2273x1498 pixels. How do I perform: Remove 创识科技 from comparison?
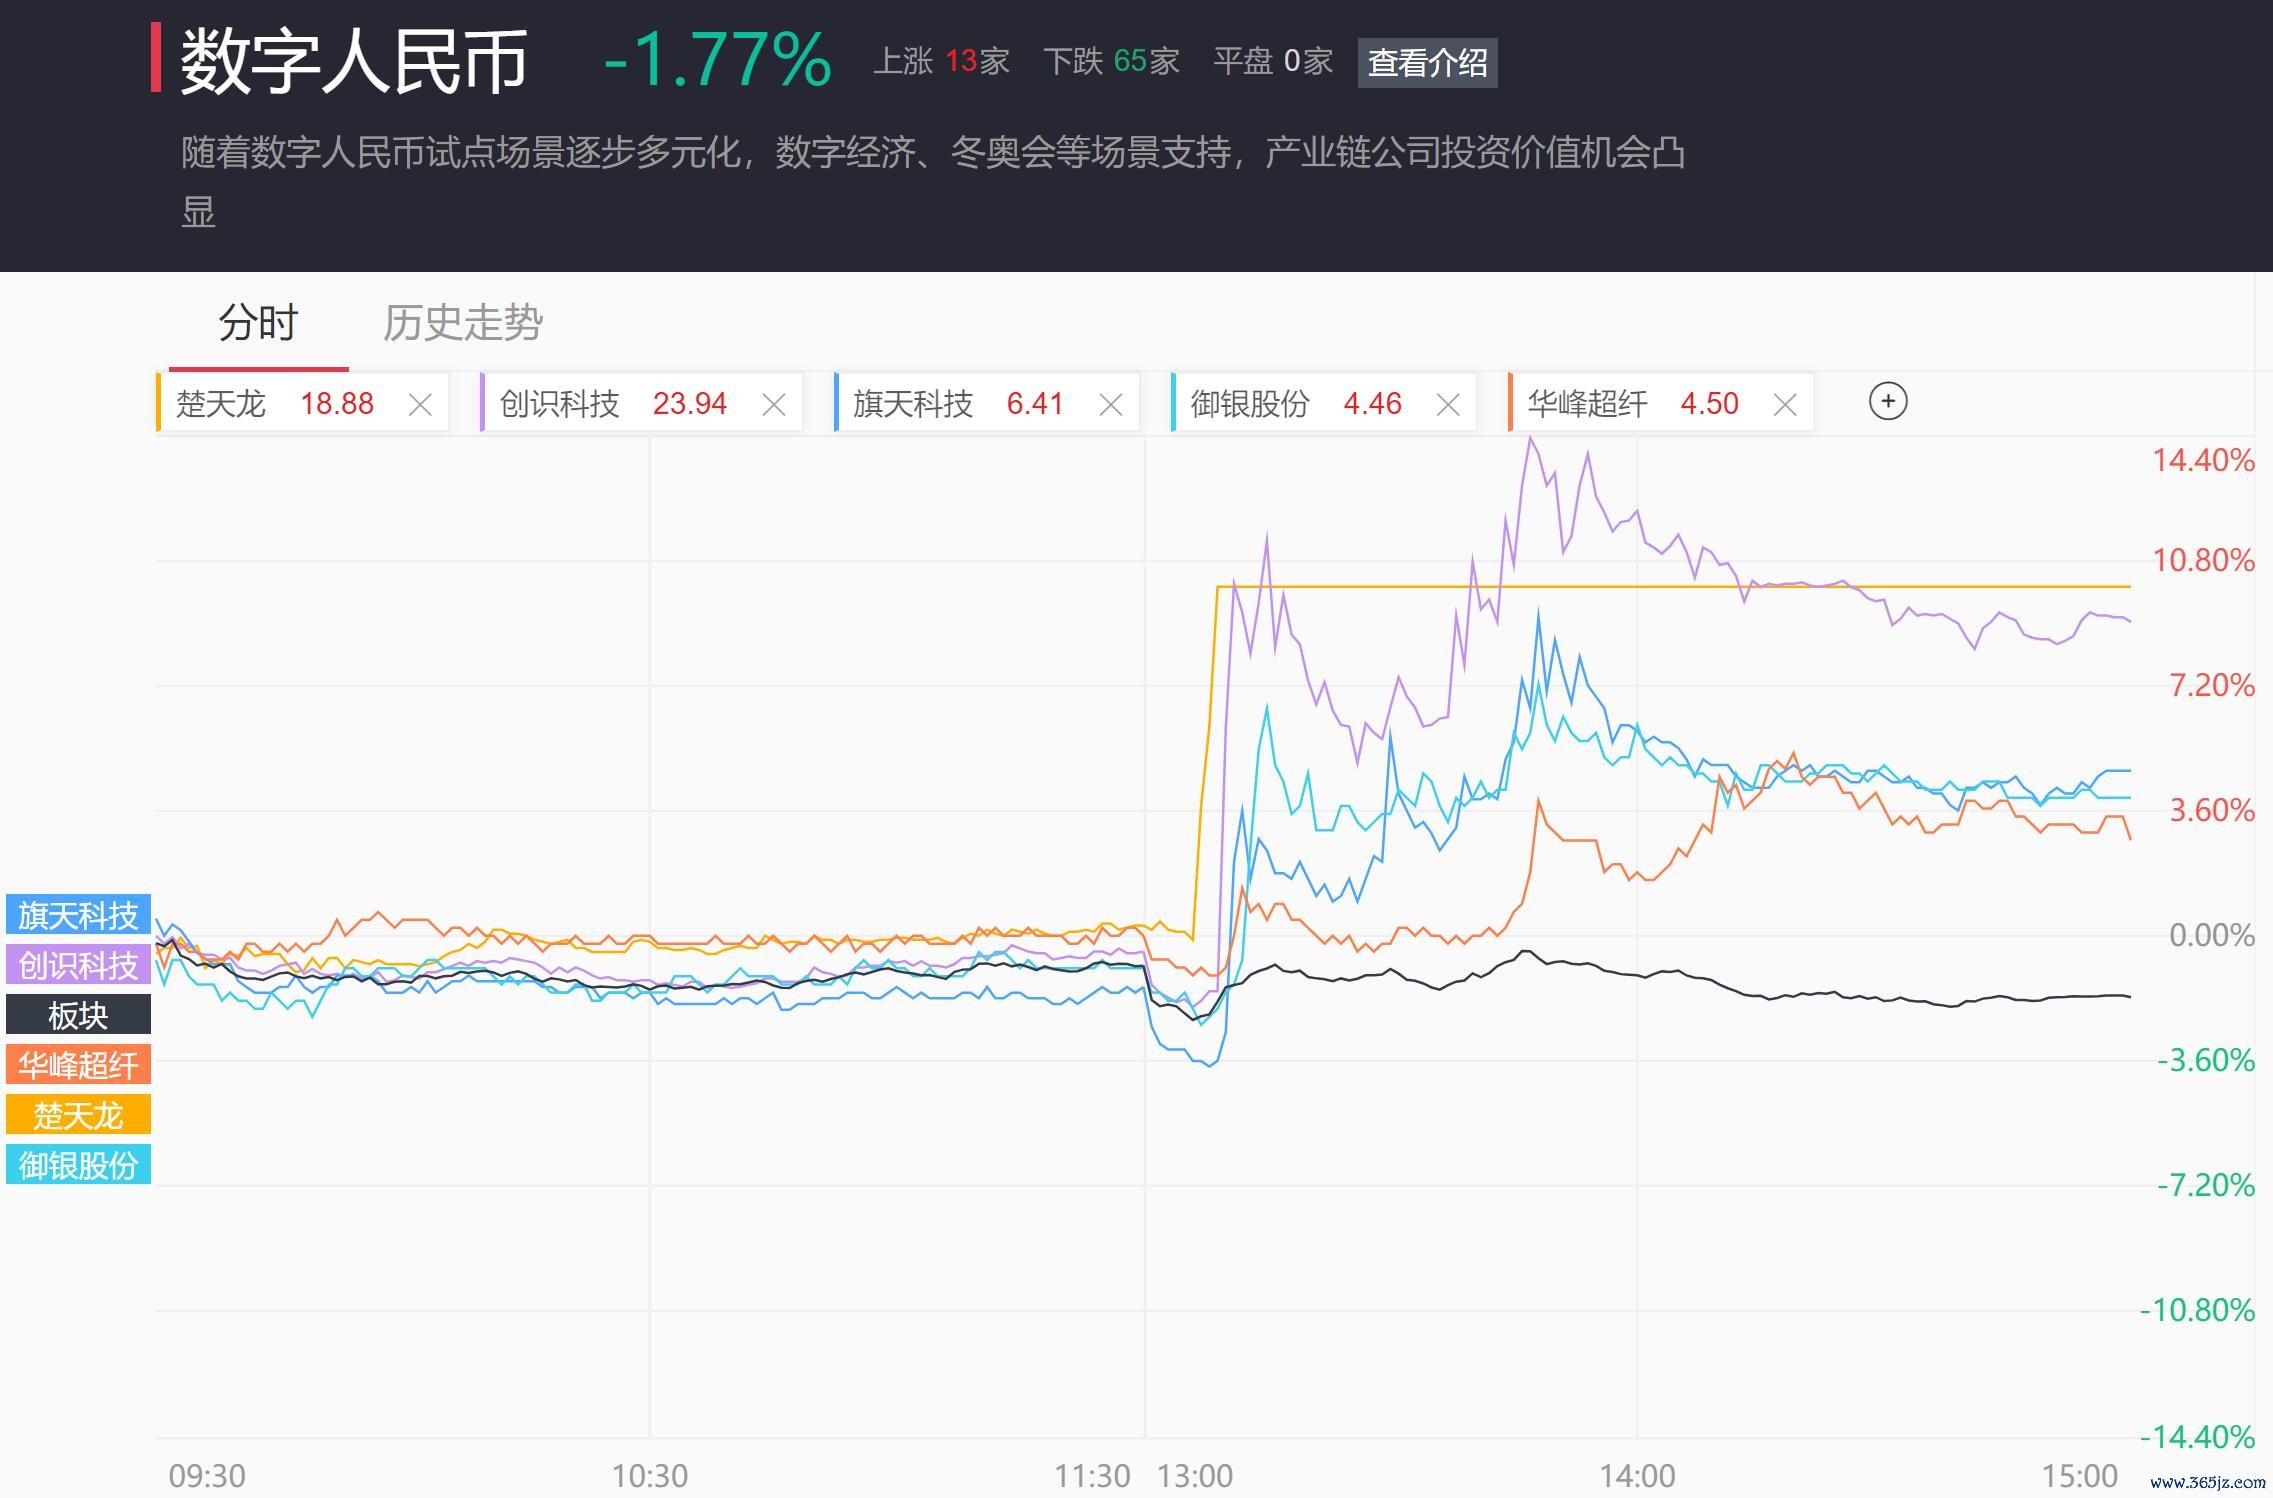773,404
